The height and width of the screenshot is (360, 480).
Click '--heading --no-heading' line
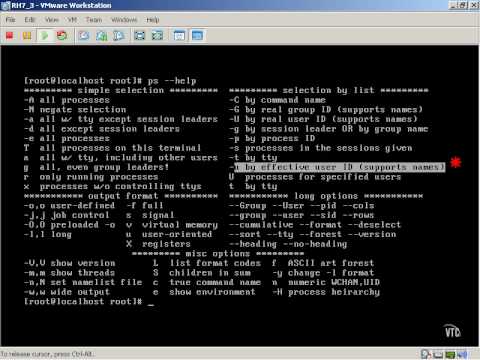(288, 244)
